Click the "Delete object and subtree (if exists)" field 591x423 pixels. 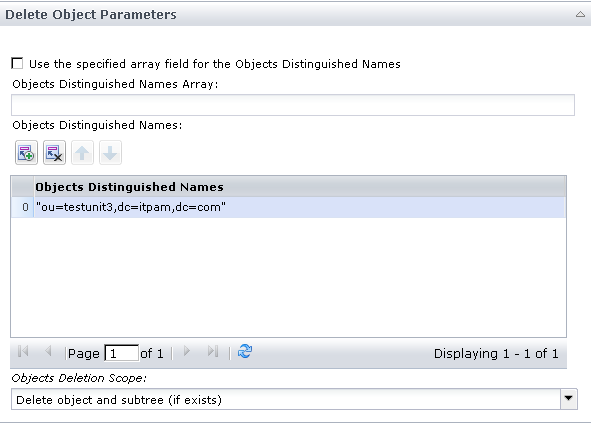pyautogui.click(x=286, y=399)
